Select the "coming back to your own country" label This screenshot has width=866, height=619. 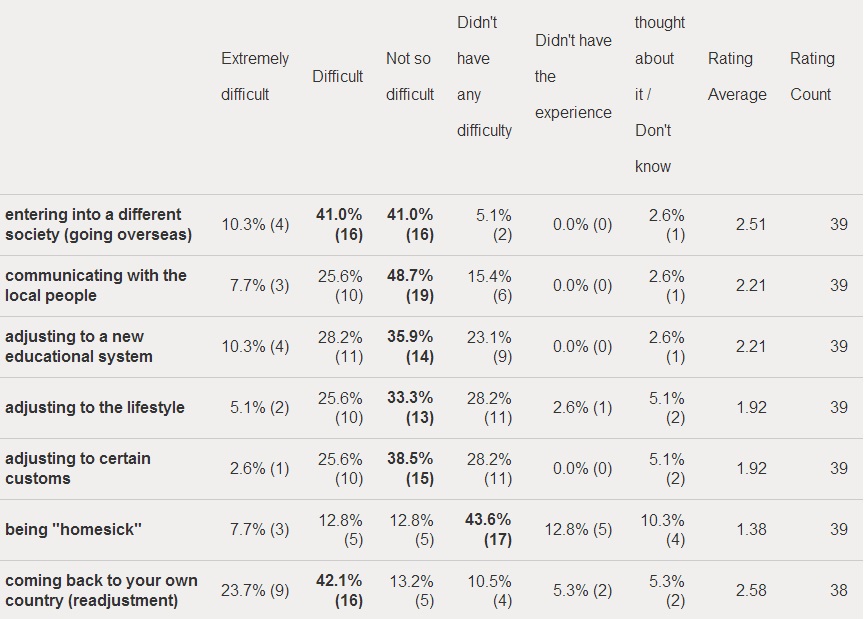click(101, 590)
